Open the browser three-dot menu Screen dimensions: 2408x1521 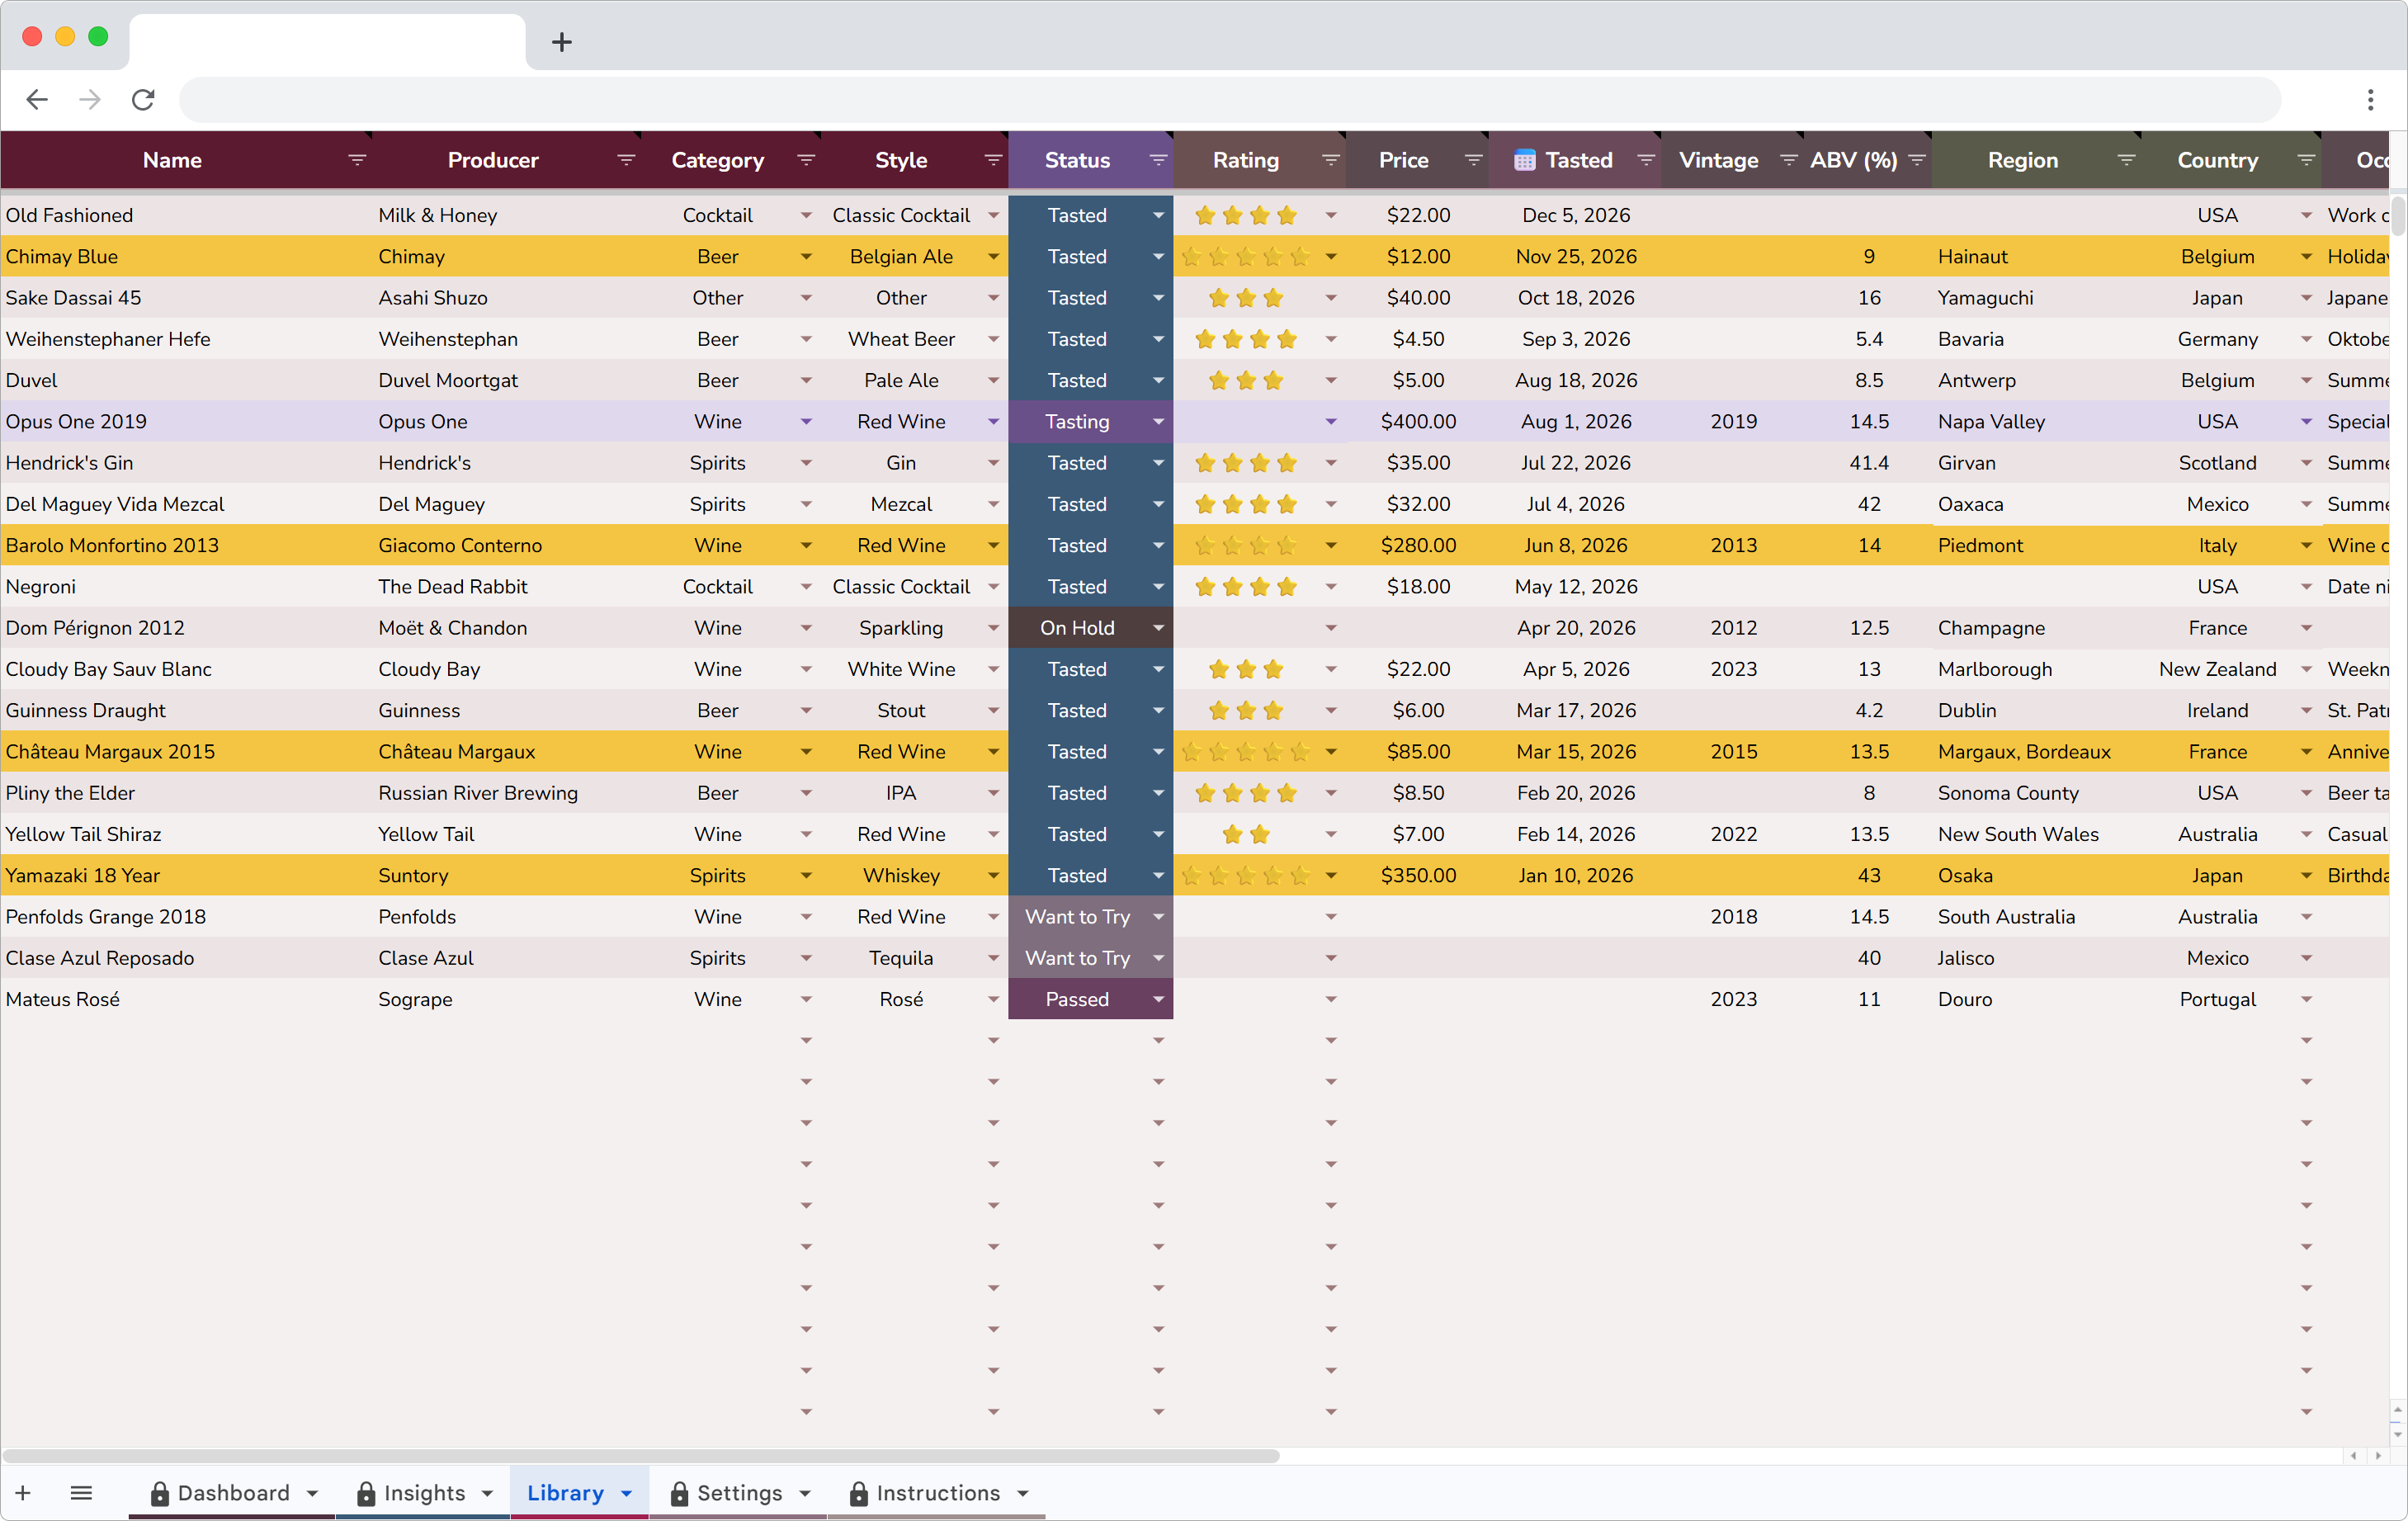(2370, 99)
